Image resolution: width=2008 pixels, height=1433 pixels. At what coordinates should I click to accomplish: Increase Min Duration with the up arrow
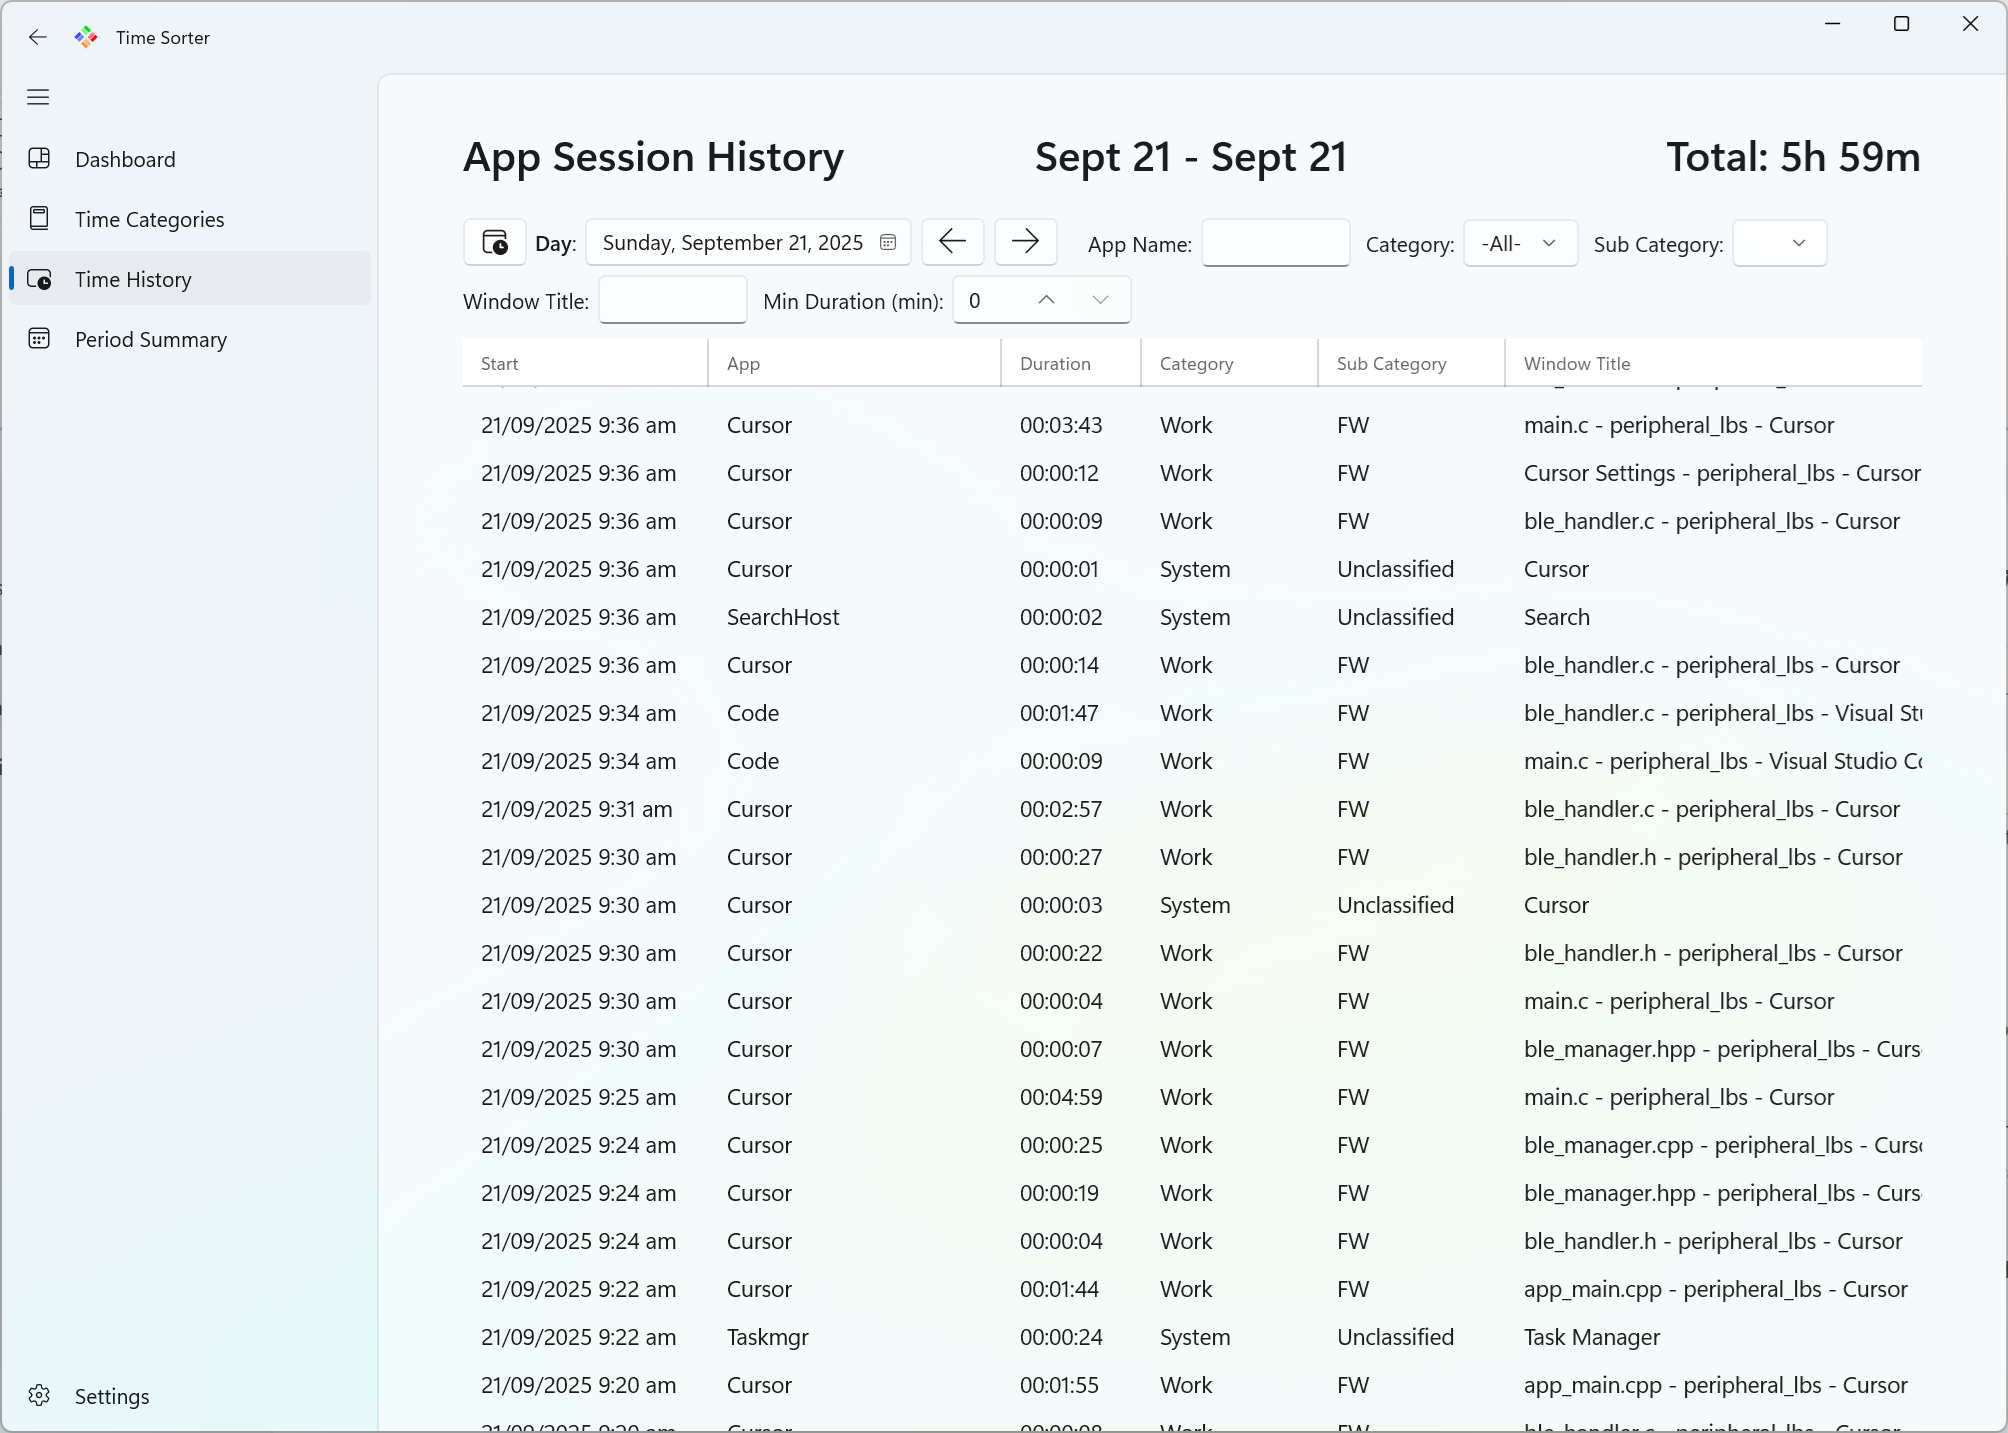[1044, 300]
